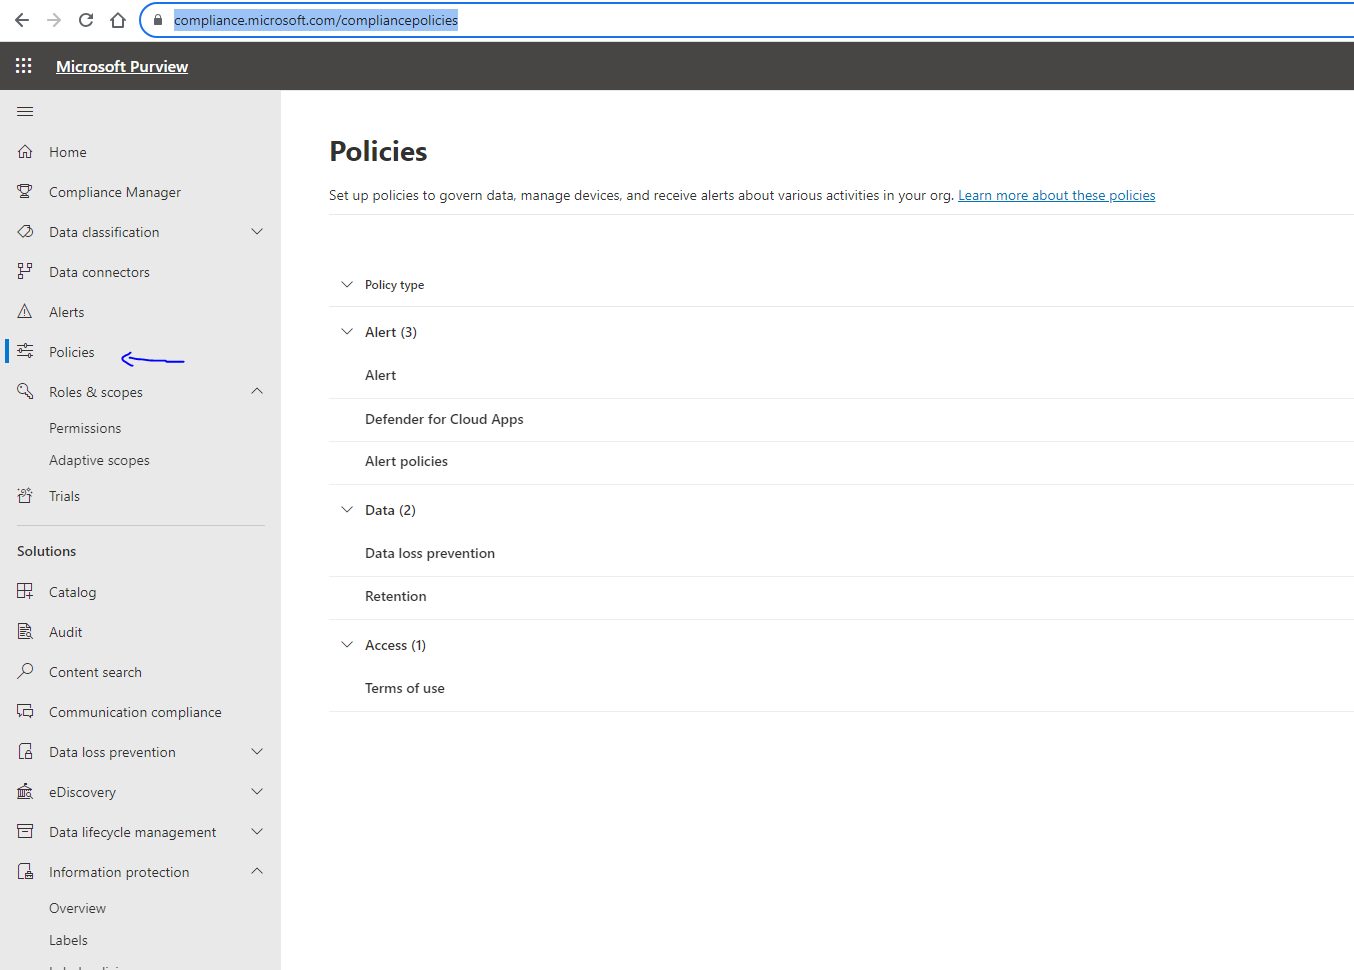Click the Microsoft Purview header link

[x=122, y=66]
